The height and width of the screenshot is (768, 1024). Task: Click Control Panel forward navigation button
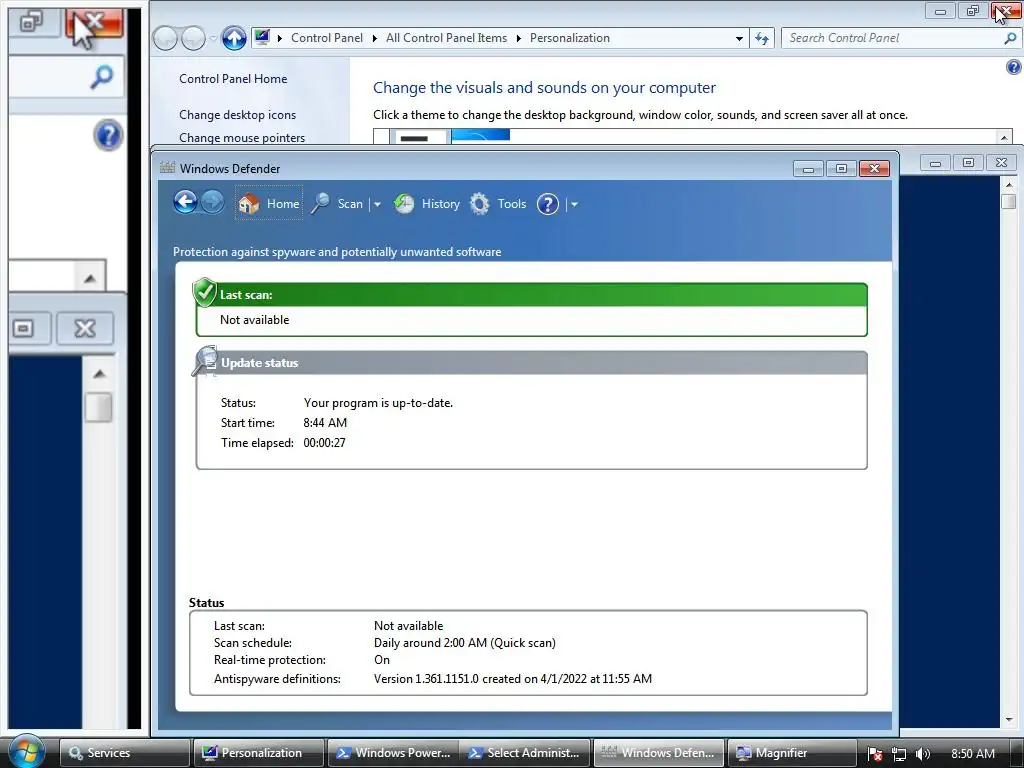[x=193, y=39]
